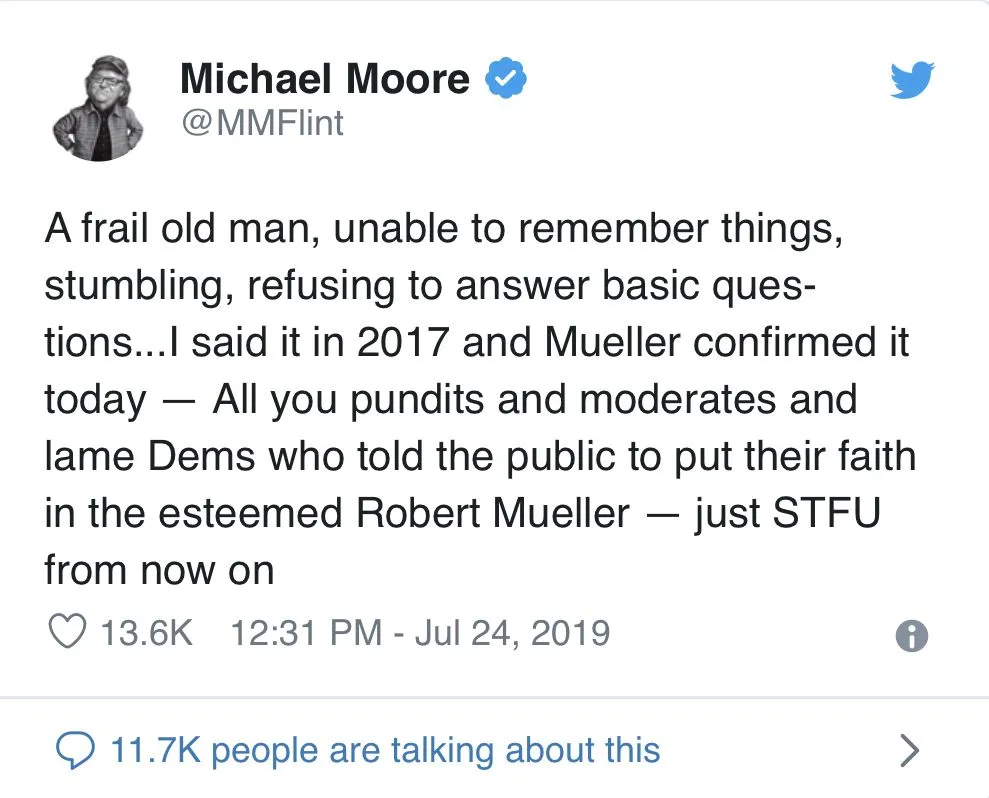
Task: Click "11.7K people are talking about this"
Action: click(385, 750)
